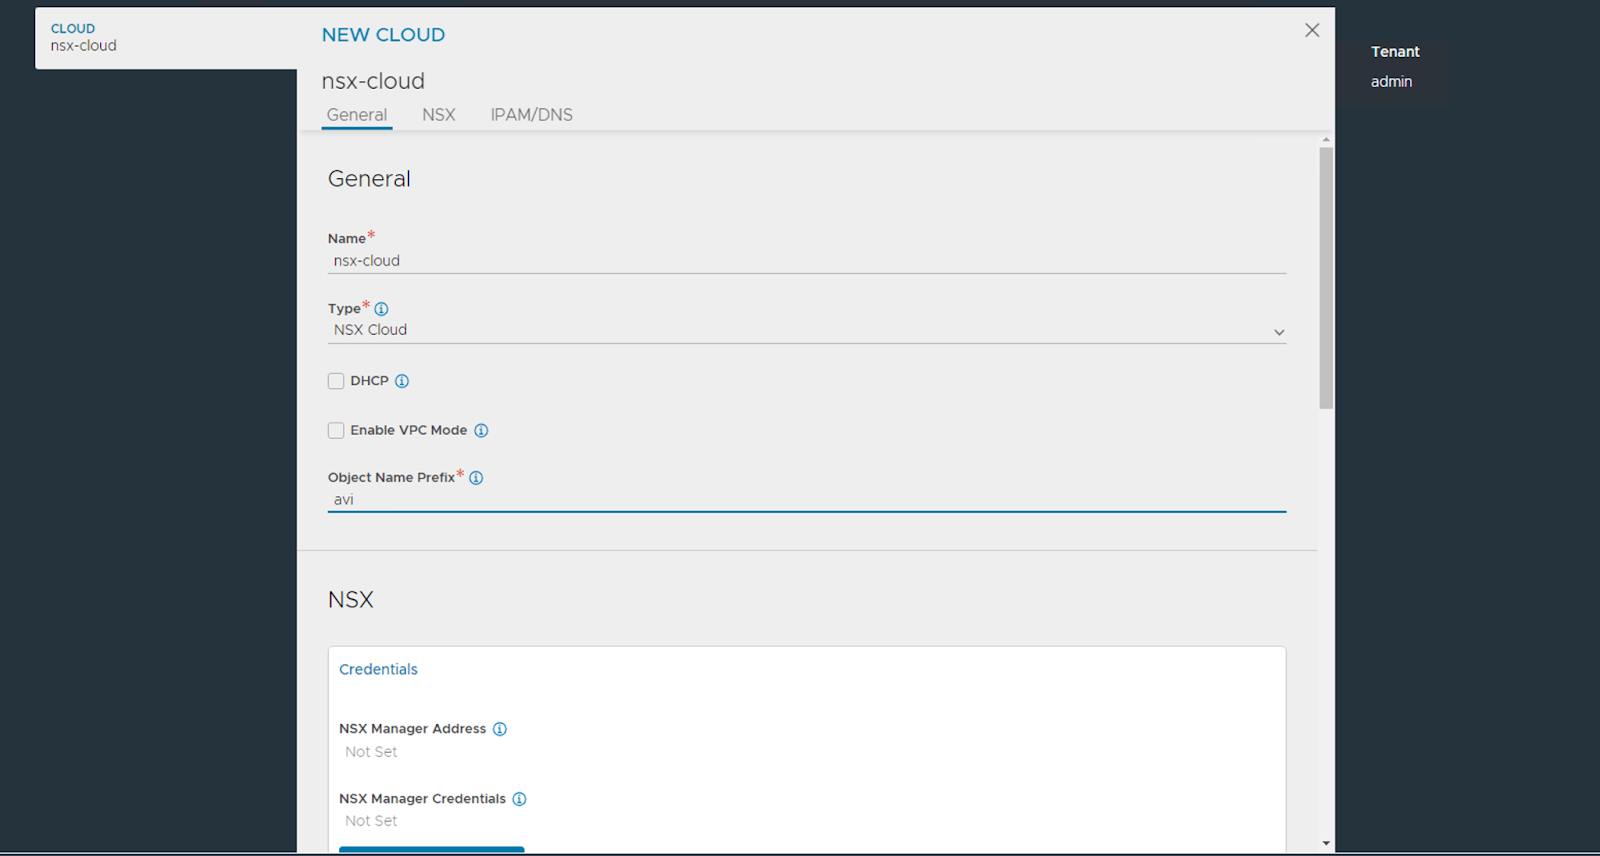Click the General section heading
Viewport: 1600px width, 856px height.
point(369,179)
